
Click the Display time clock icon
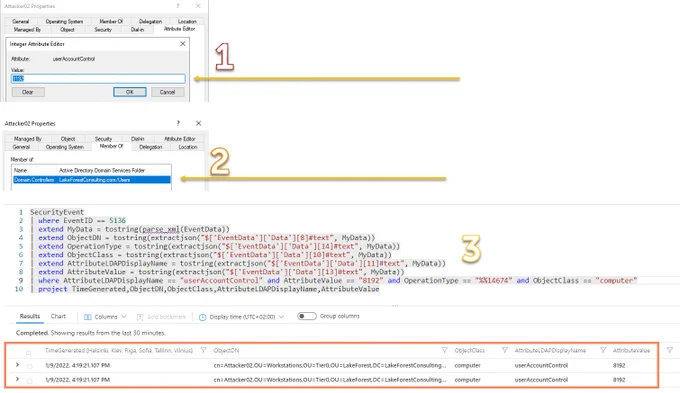coord(202,317)
